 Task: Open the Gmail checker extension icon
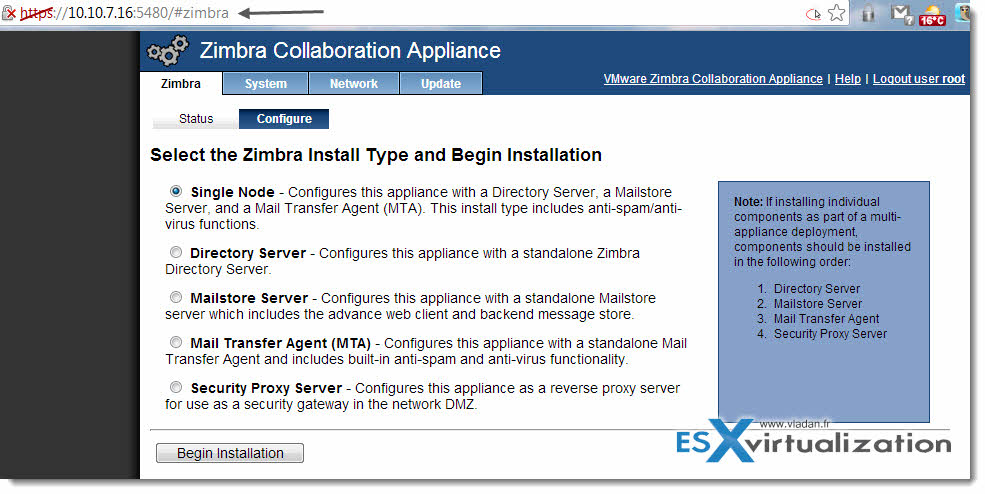point(901,14)
